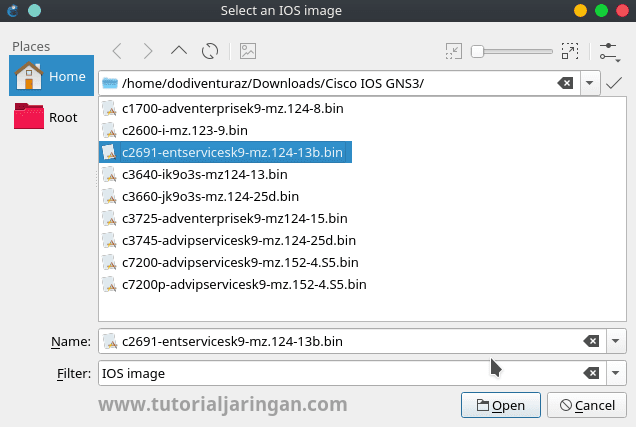Clear the location path field

[565, 83]
